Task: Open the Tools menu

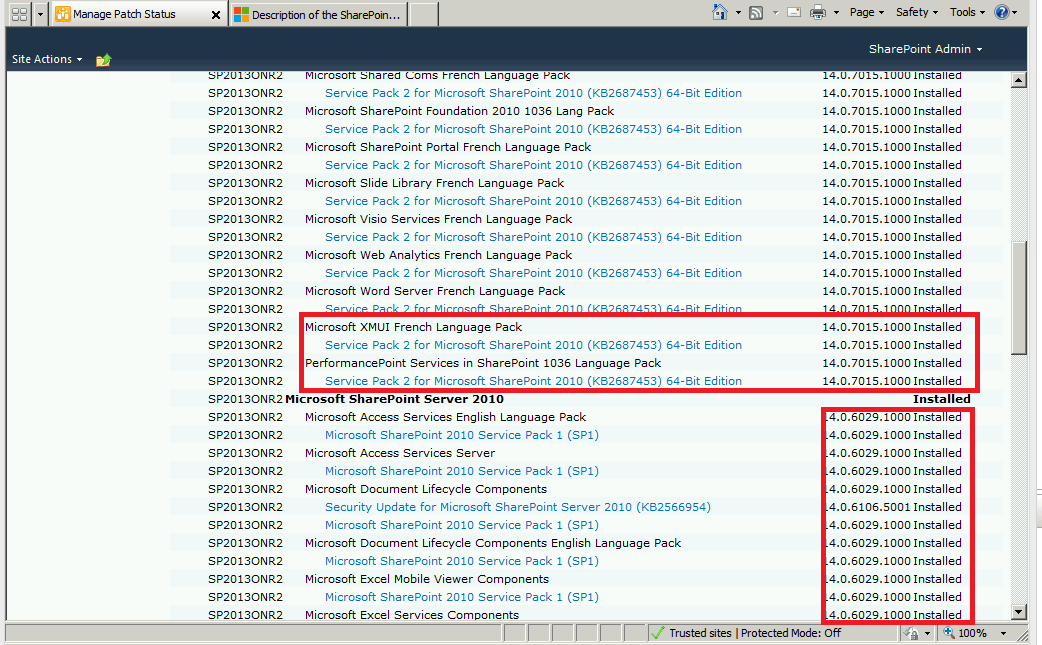Action: tap(967, 12)
